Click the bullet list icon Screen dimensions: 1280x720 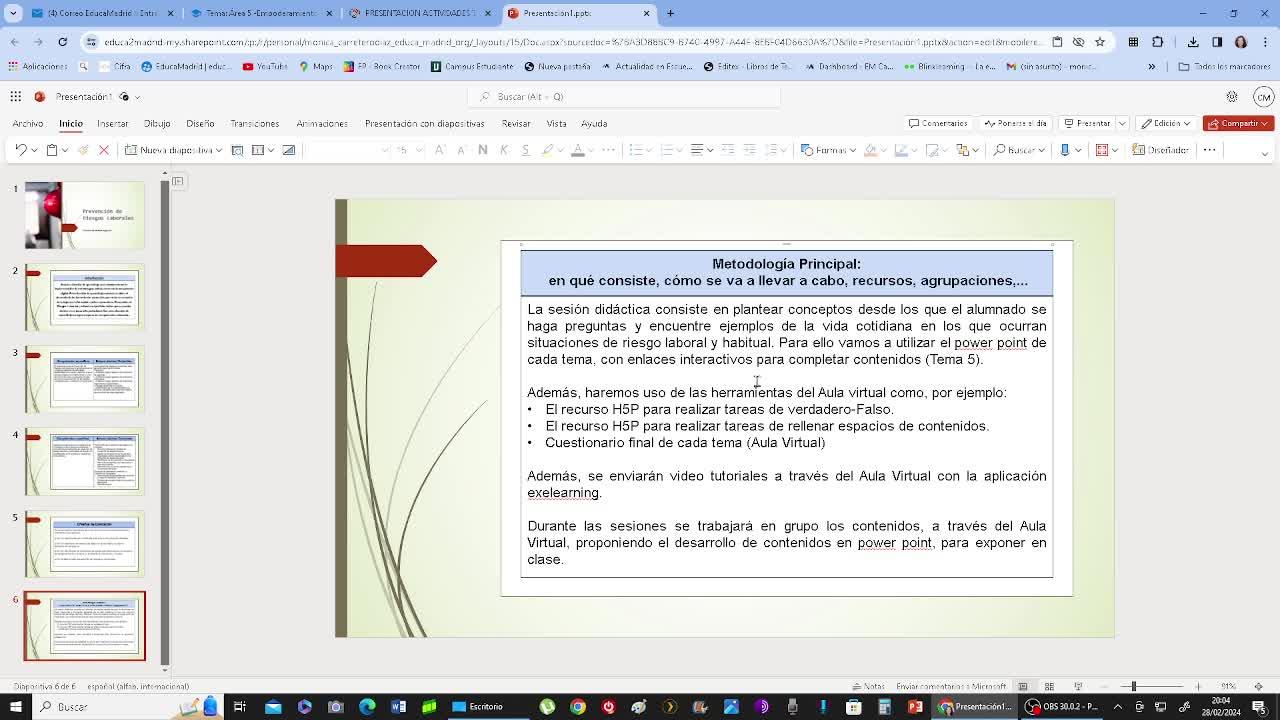(x=636, y=150)
